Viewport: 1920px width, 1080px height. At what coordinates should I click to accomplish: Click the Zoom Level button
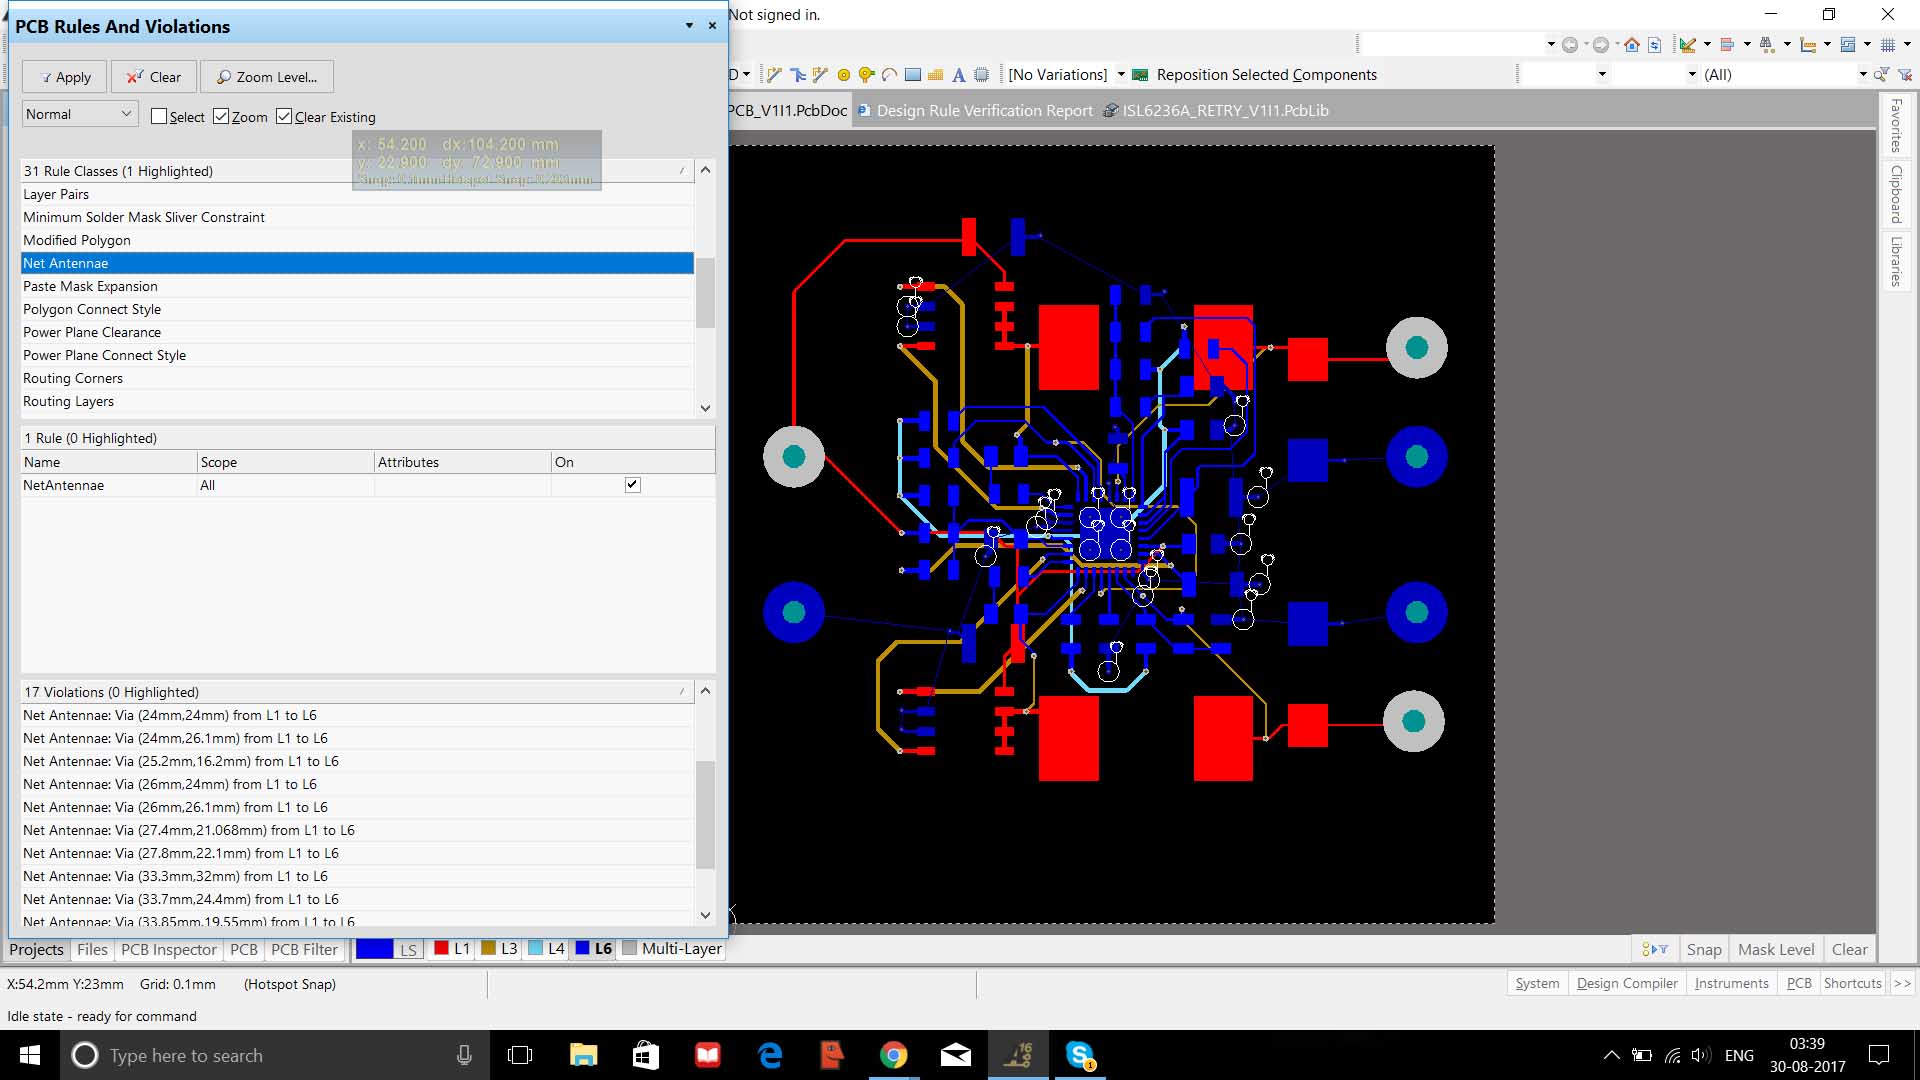click(267, 77)
